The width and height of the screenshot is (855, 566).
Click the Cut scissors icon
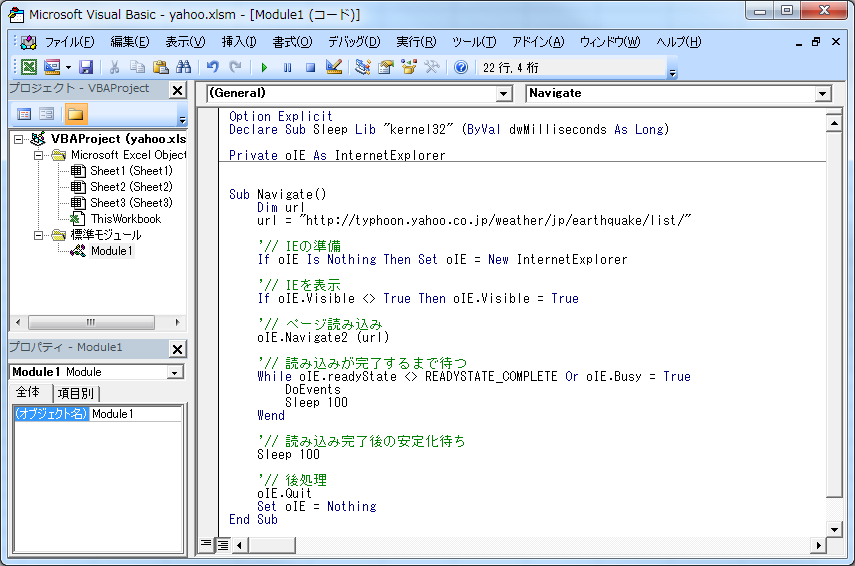tap(114, 67)
